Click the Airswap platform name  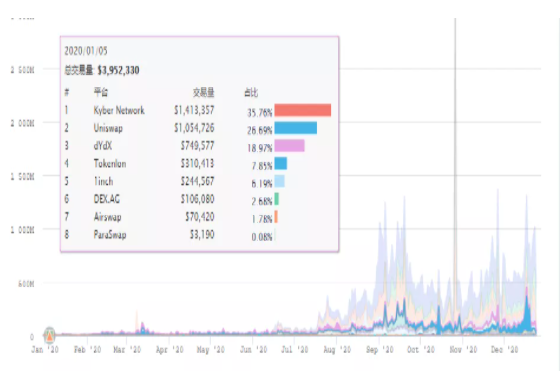[x=107, y=217]
